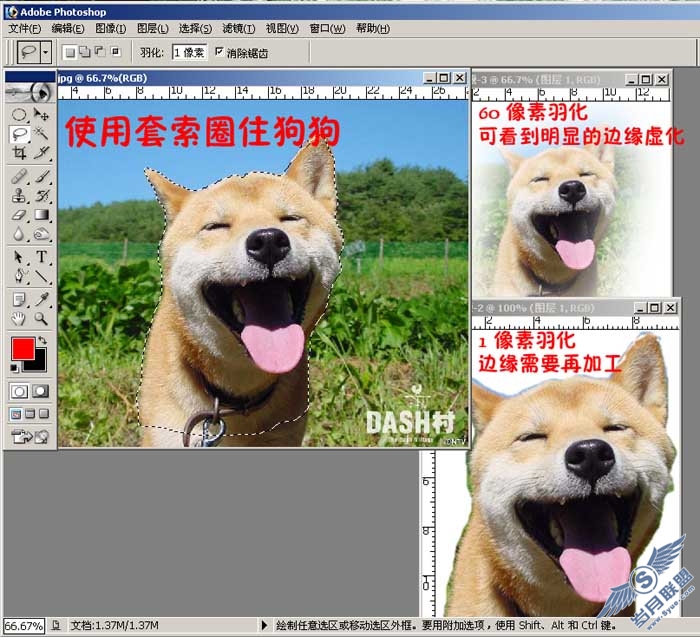Click the 66.67% zoom level field
Image resolution: width=700 pixels, height=637 pixels.
click(x=24, y=626)
